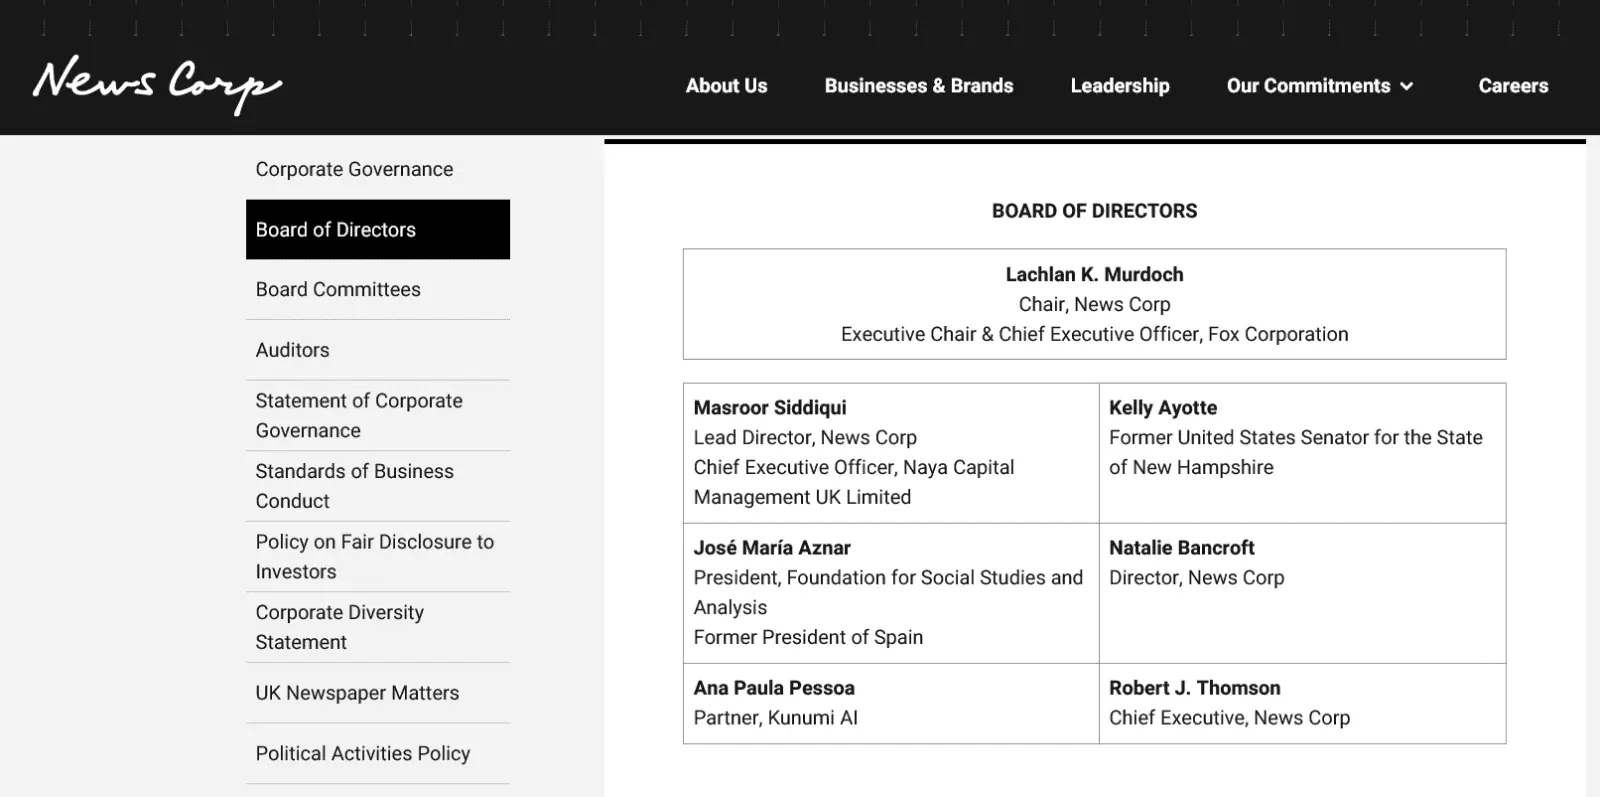The height and width of the screenshot is (797, 1600).
Task: Go to Businesses & Brands page
Action: (918, 86)
